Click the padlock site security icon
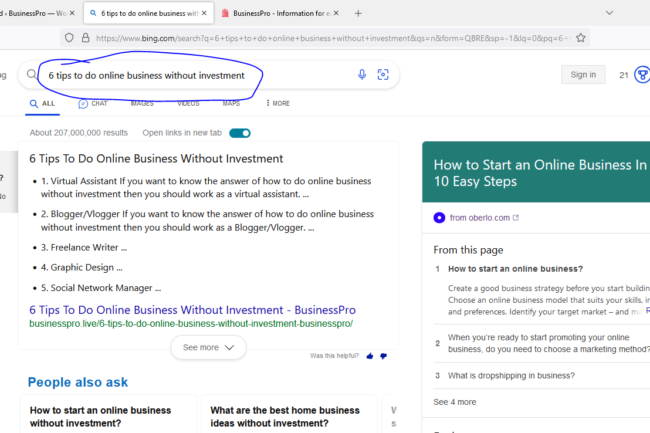Screen dimensions: 650x433 tap(85, 38)
